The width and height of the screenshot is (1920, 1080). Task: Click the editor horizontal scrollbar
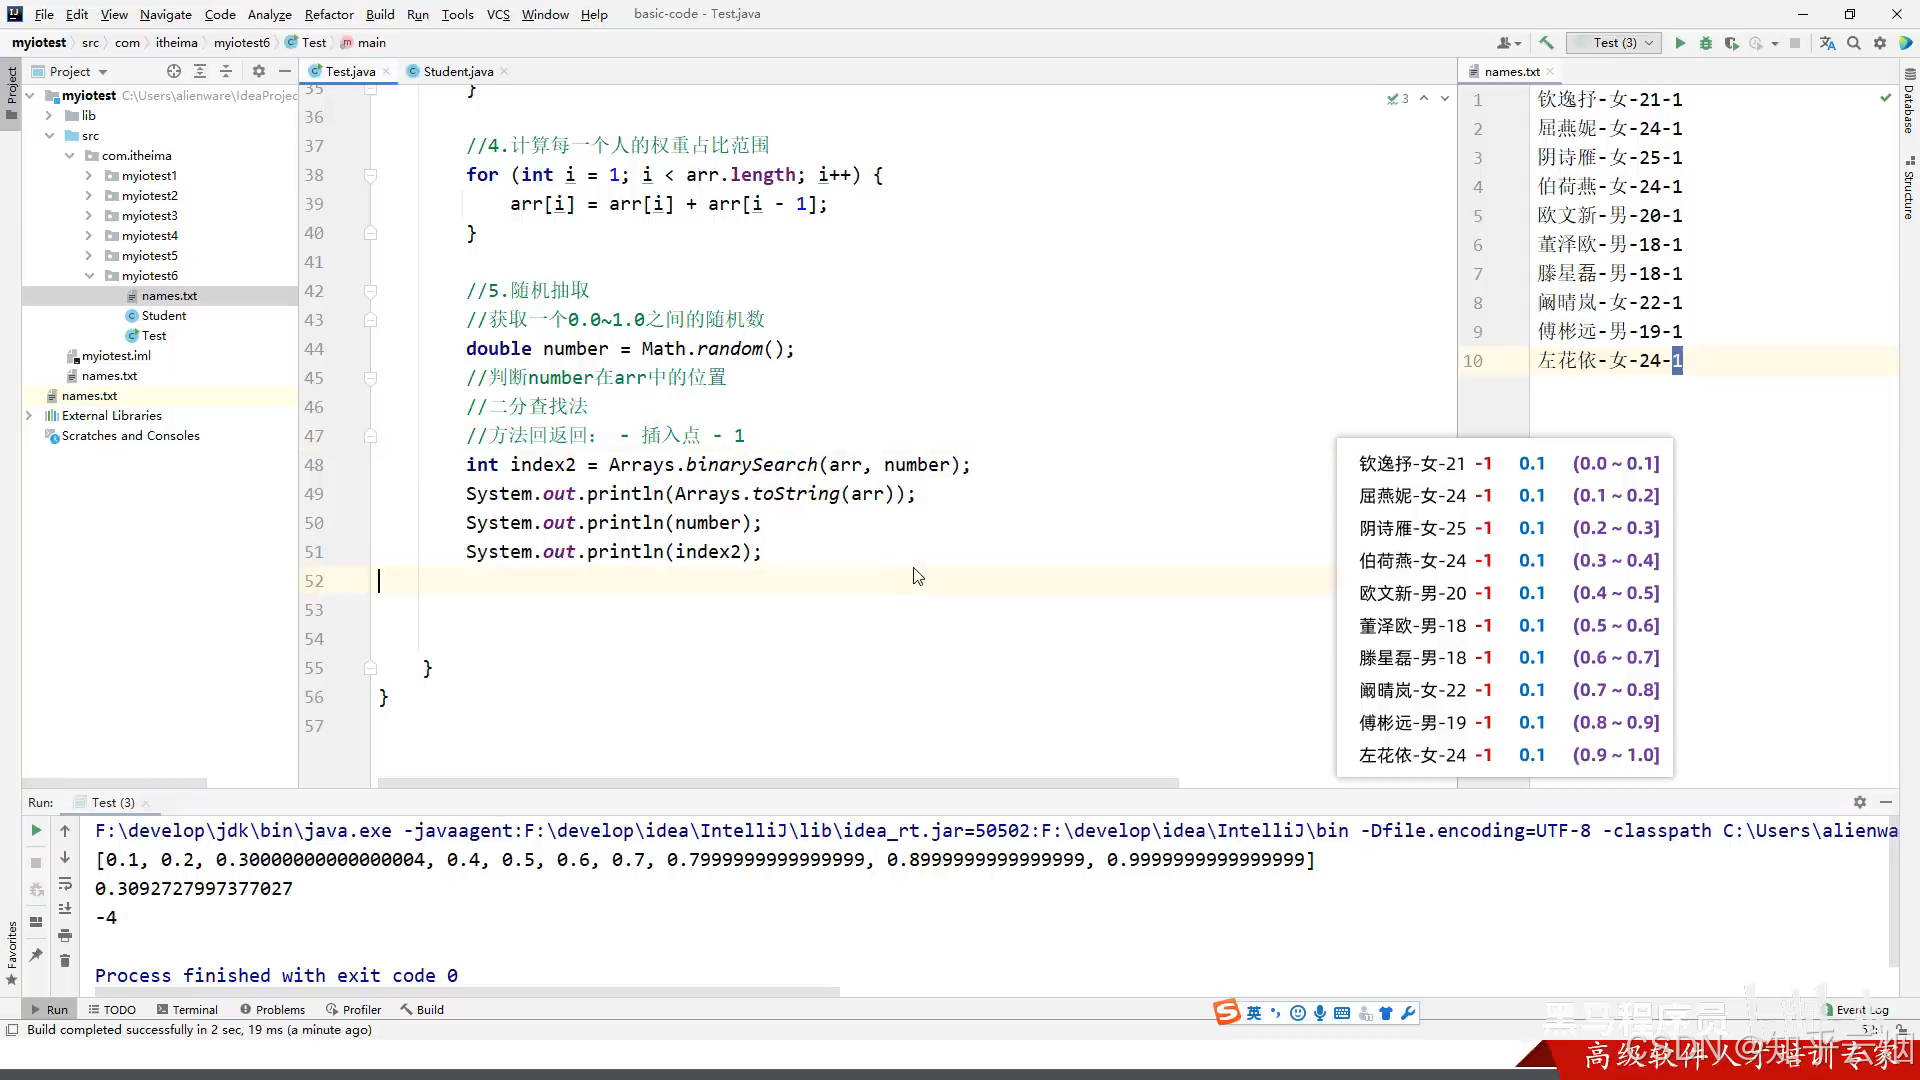pos(778,783)
